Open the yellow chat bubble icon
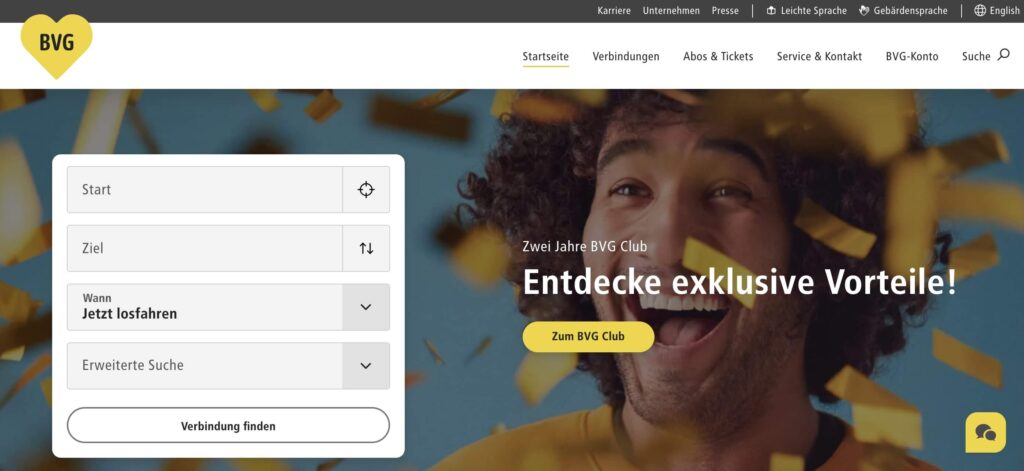This screenshot has width=1024, height=471. point(985,432)
